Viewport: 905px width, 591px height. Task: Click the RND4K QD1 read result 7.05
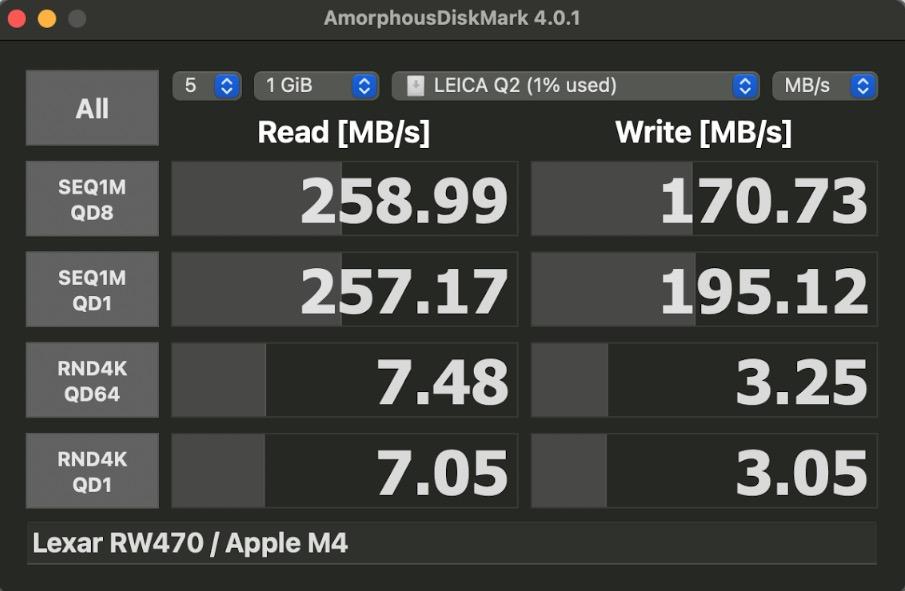pyautogui.click(x=441, y=473)
